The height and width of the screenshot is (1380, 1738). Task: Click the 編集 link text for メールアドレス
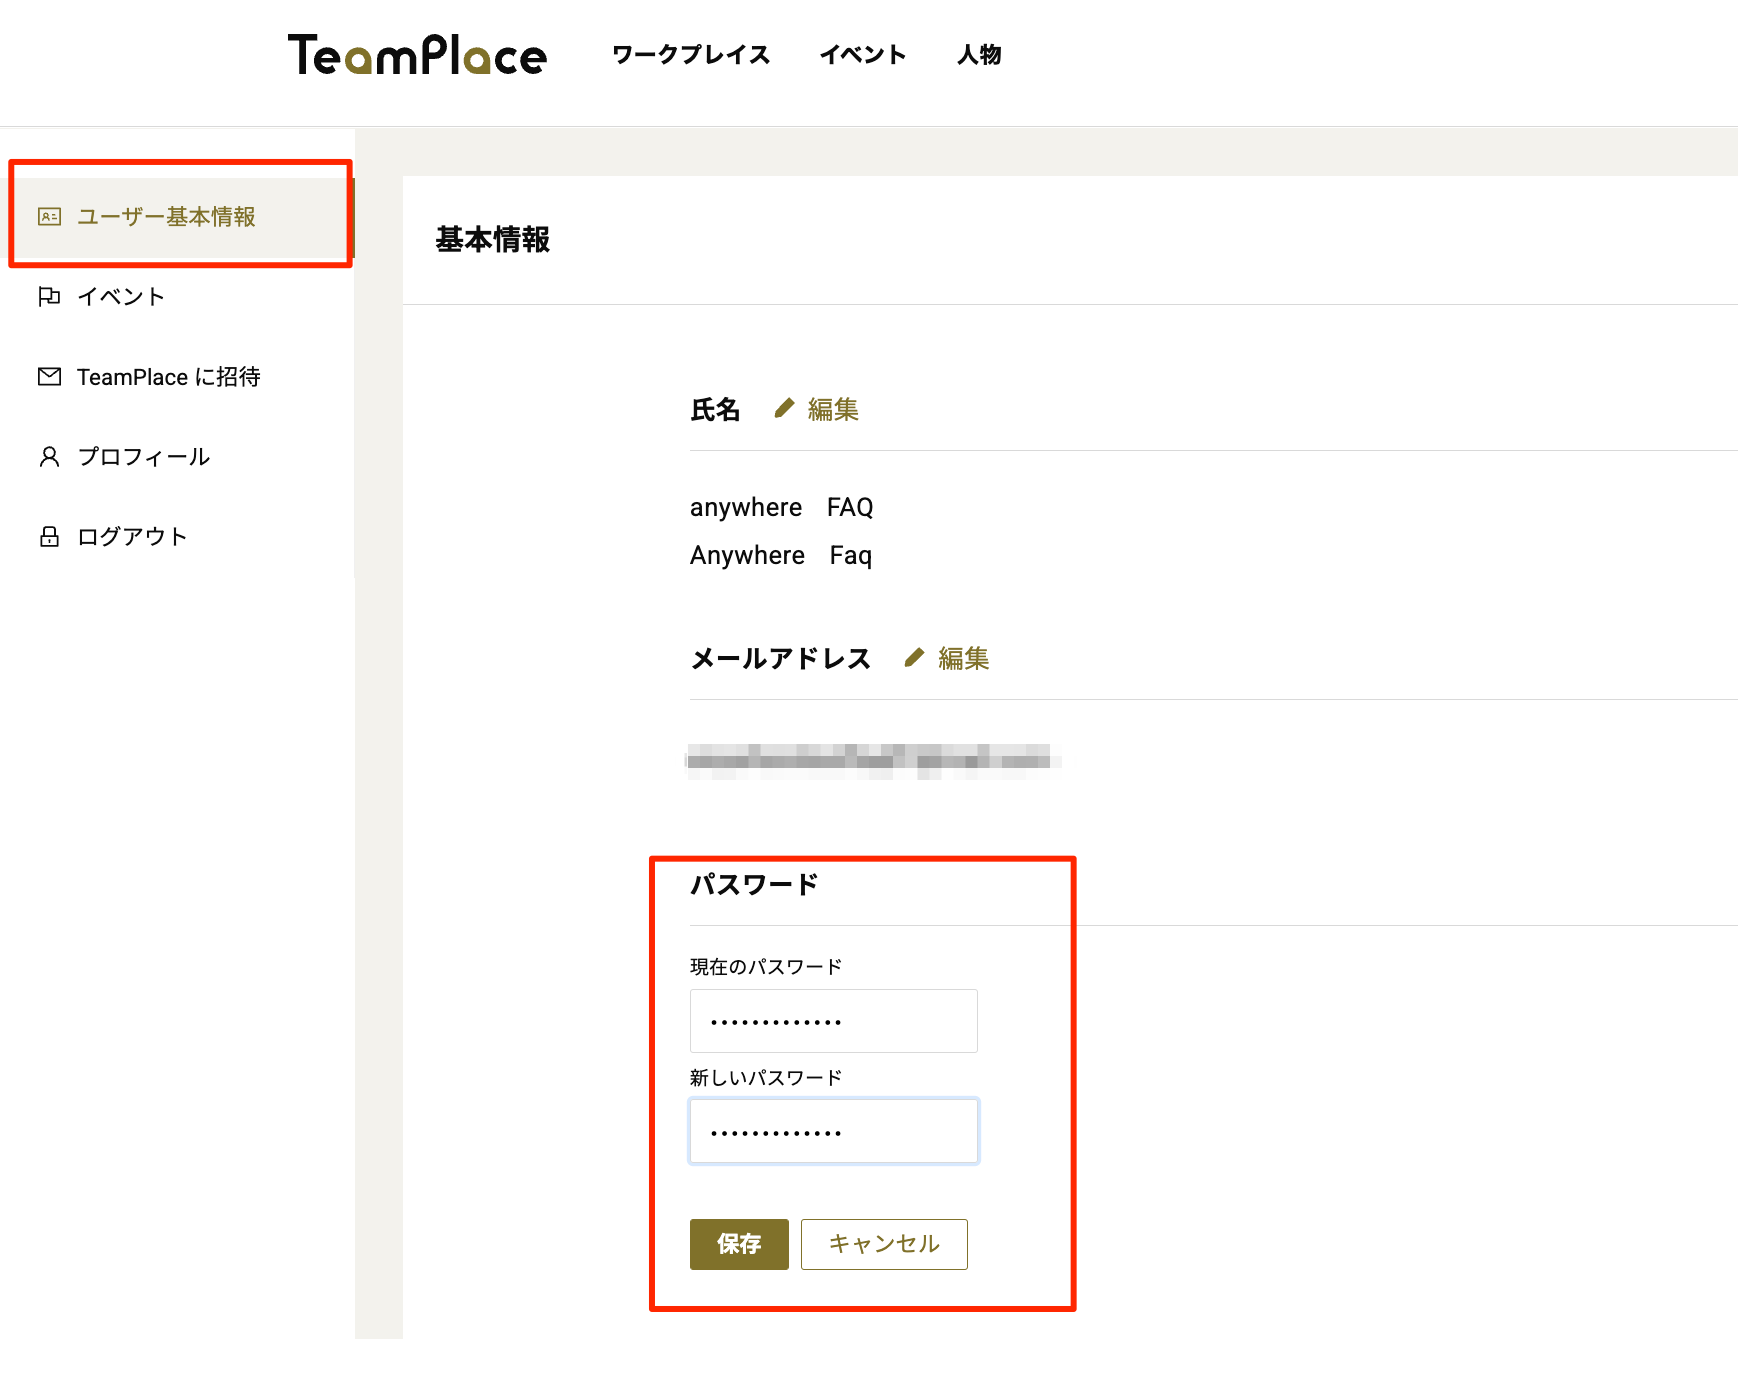tap(963, 659)
